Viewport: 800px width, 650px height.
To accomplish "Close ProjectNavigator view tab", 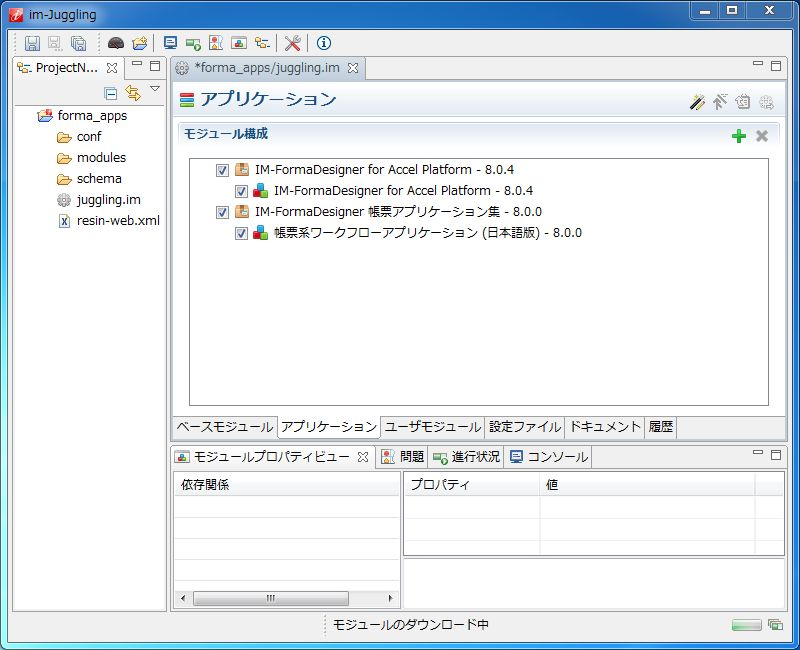I will click(x=112, y=67).
